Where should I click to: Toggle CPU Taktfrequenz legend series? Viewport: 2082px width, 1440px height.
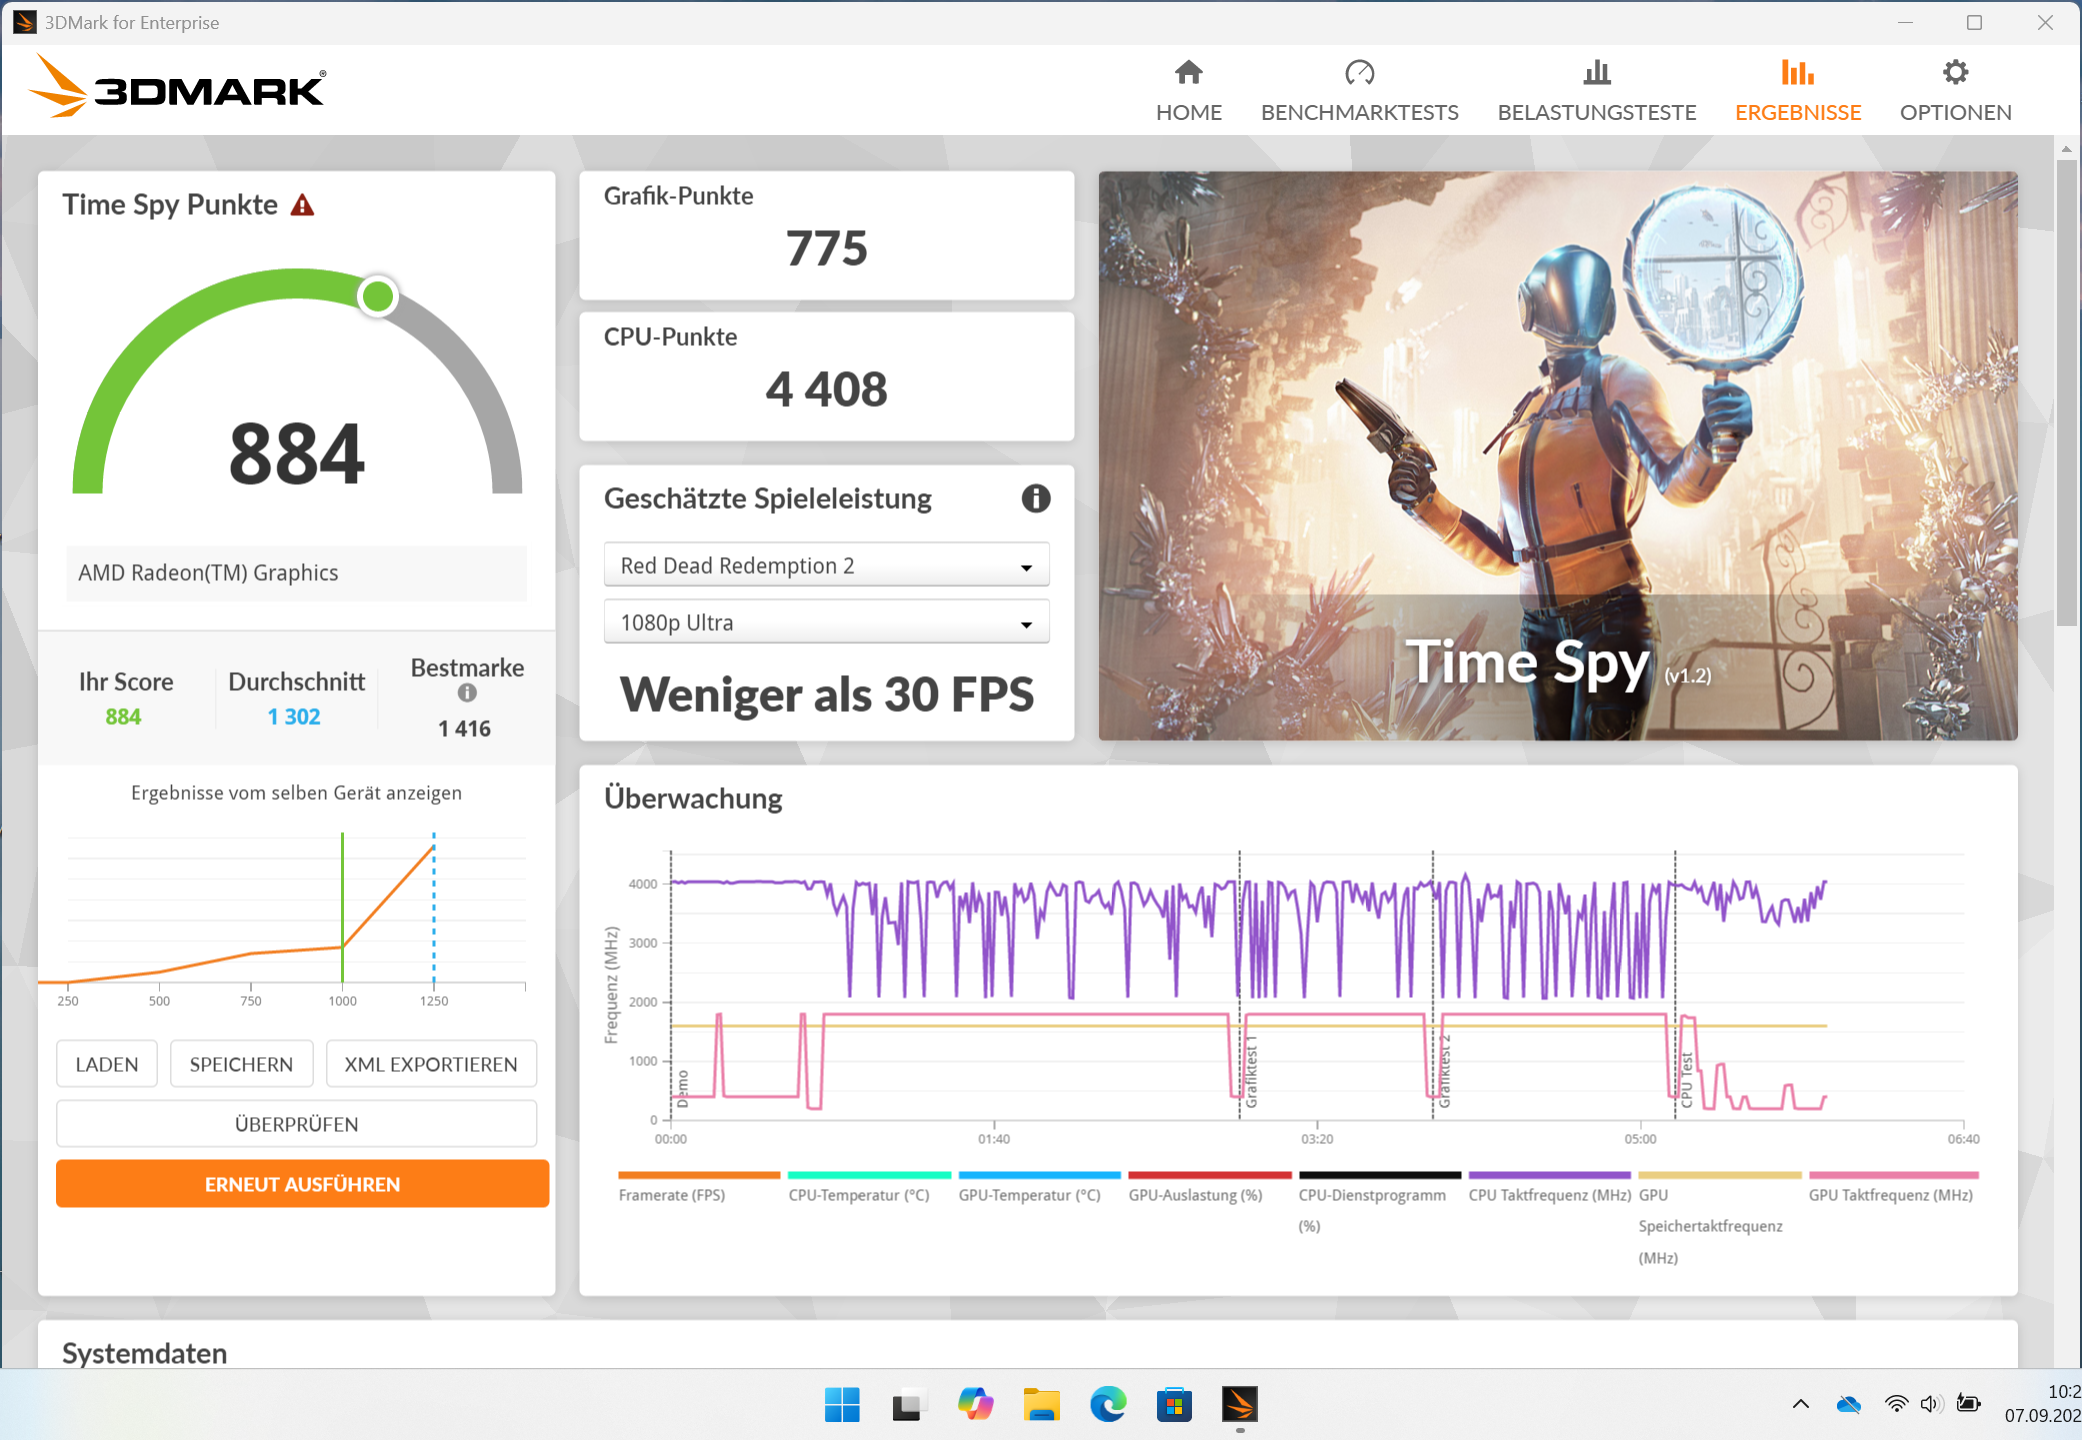pos(1548,1187)
